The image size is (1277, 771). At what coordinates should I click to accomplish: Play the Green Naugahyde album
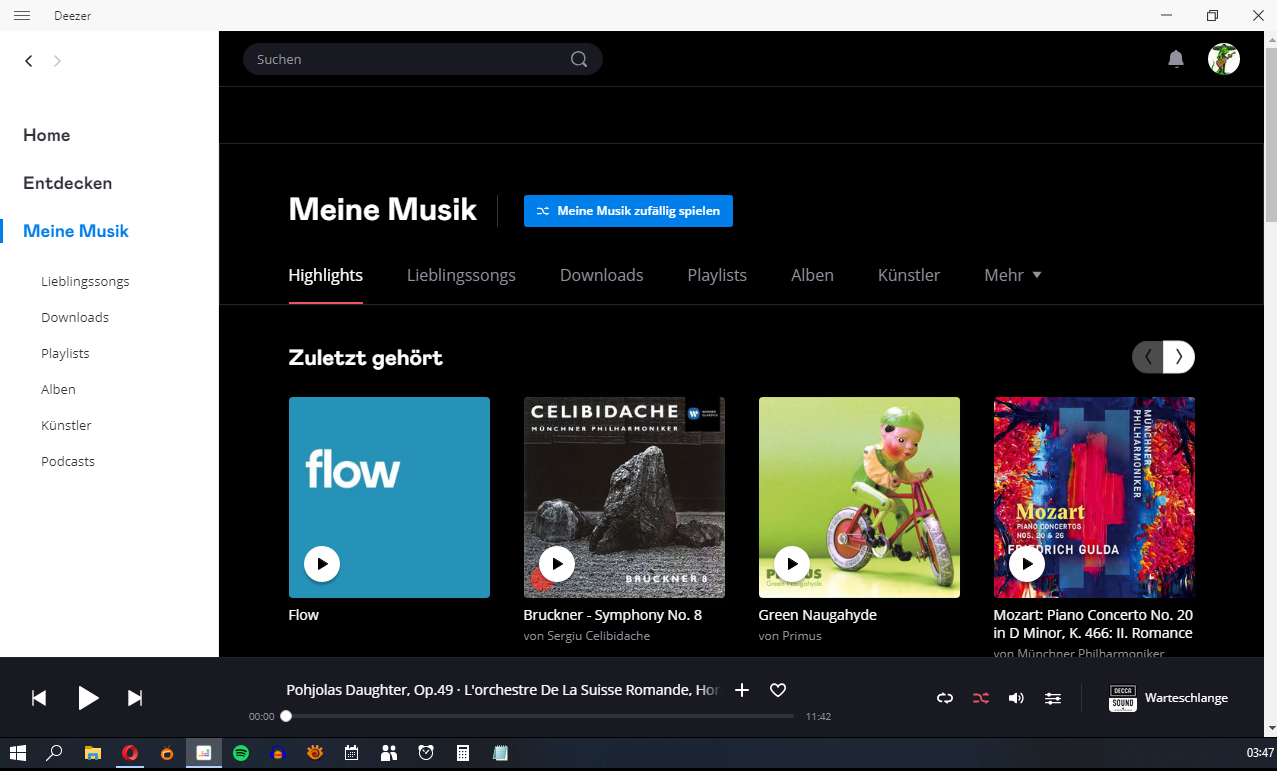click(792, 564)
